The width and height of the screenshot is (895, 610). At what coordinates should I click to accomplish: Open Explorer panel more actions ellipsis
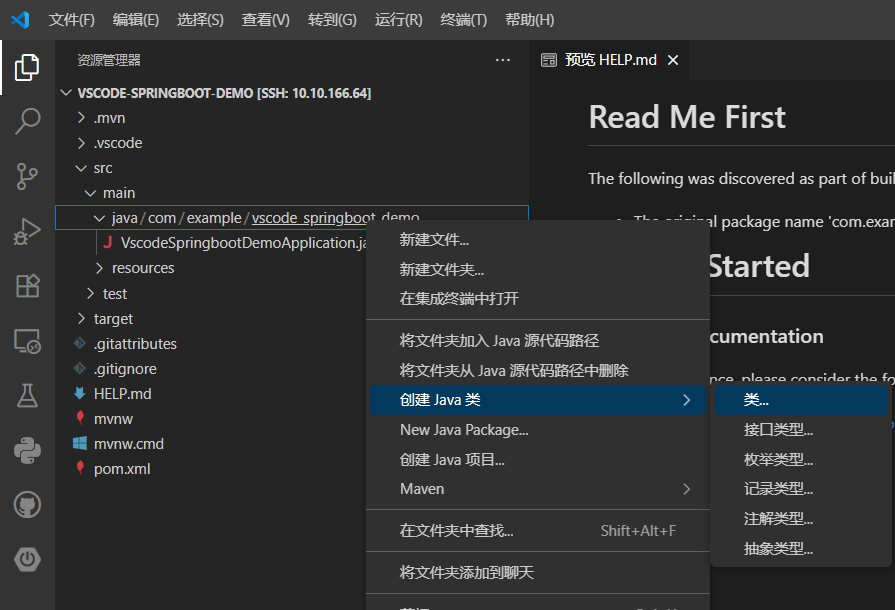point(502,60)
